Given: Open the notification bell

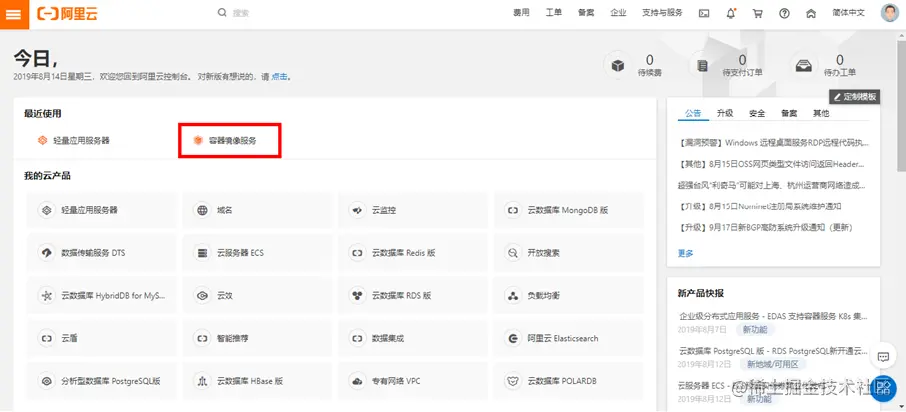Looking at the screenshot, I should pyautogui.click(x=731, y=13).
